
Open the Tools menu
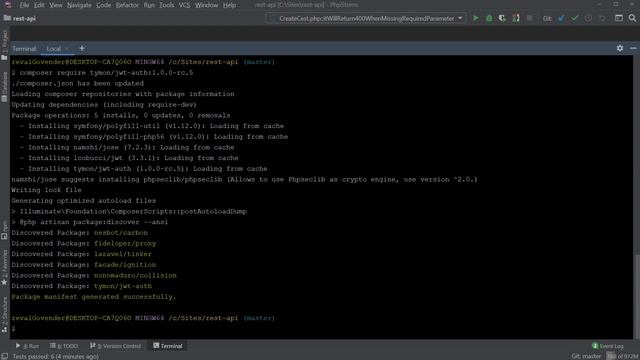(167, 5)
